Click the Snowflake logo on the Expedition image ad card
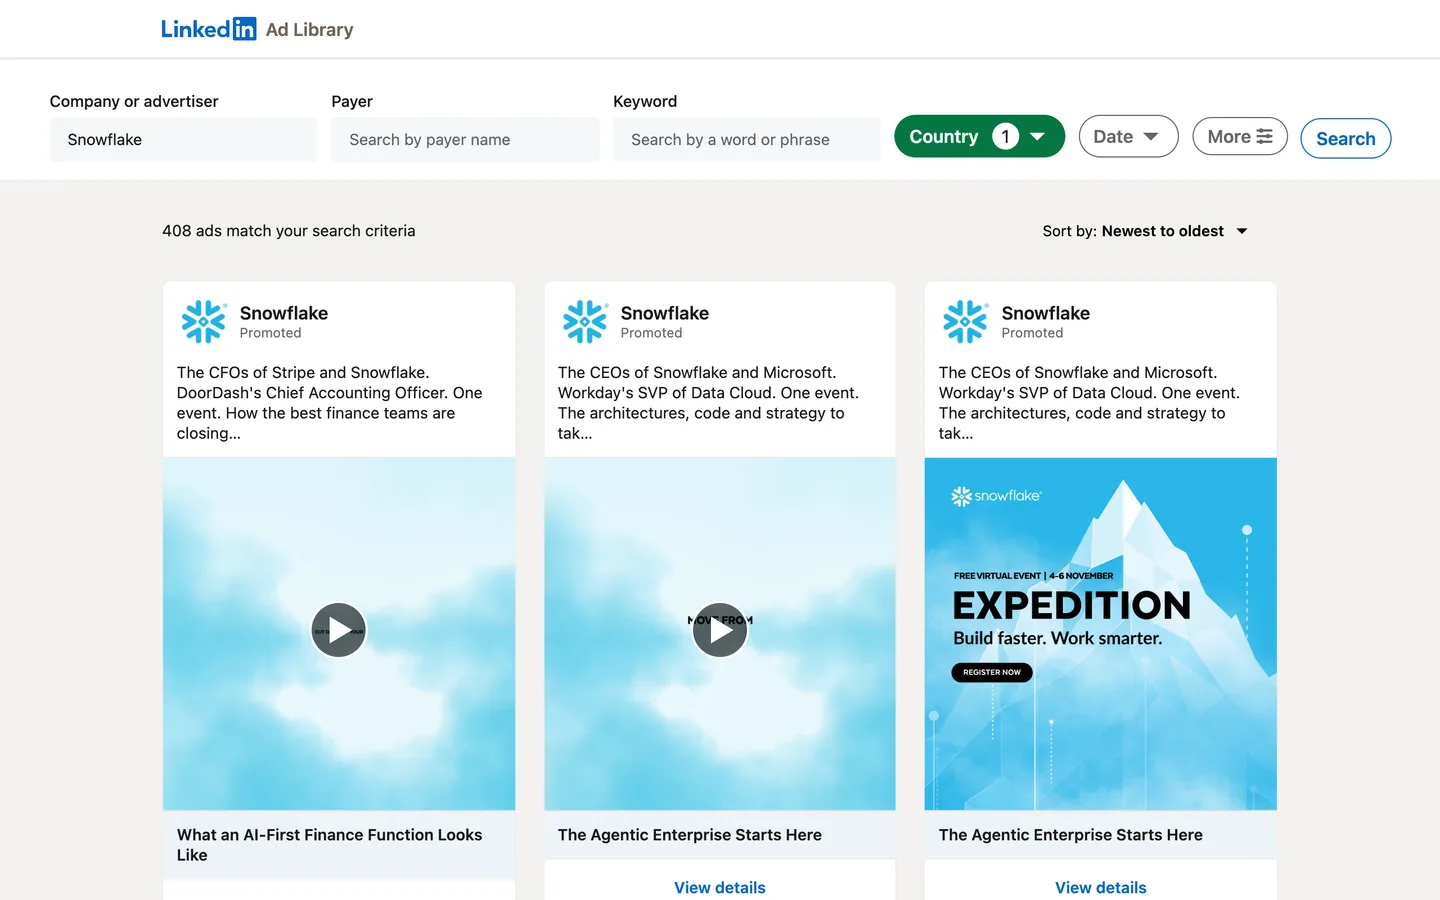Screen dimensions: 1440x900 966,321
